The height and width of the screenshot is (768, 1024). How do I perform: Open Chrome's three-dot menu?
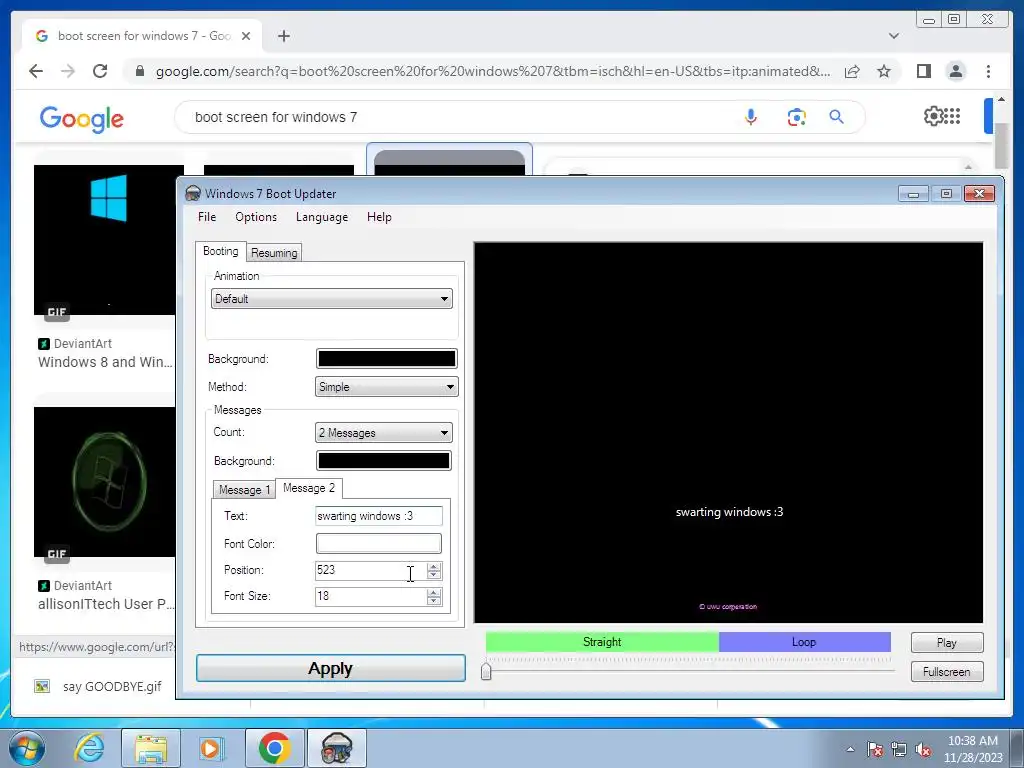pyautogui.click(x=988, y=71)
